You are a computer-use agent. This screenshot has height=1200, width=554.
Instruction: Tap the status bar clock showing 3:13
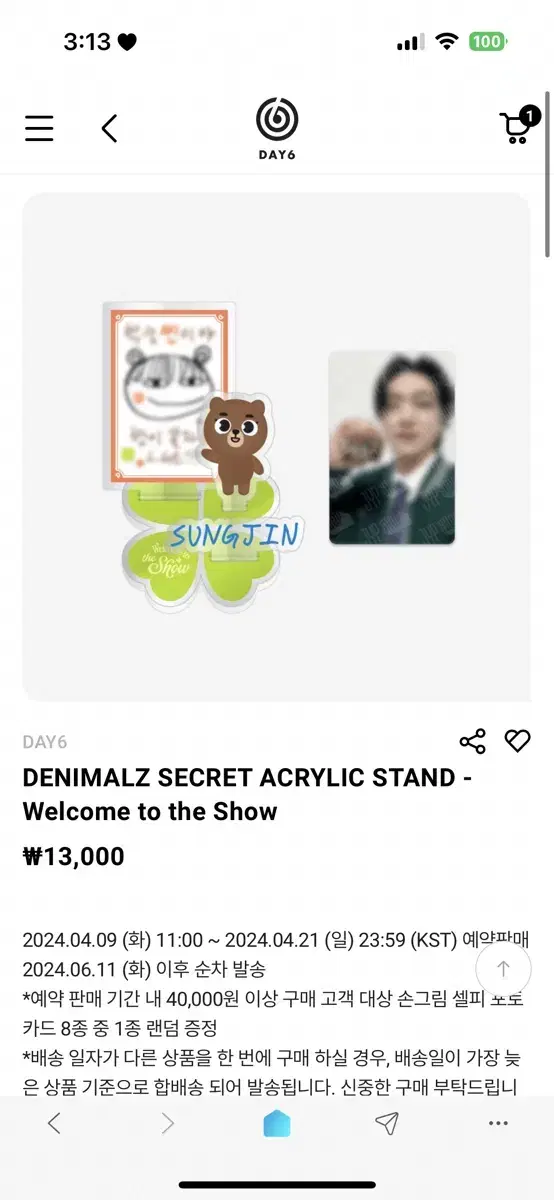86,42
